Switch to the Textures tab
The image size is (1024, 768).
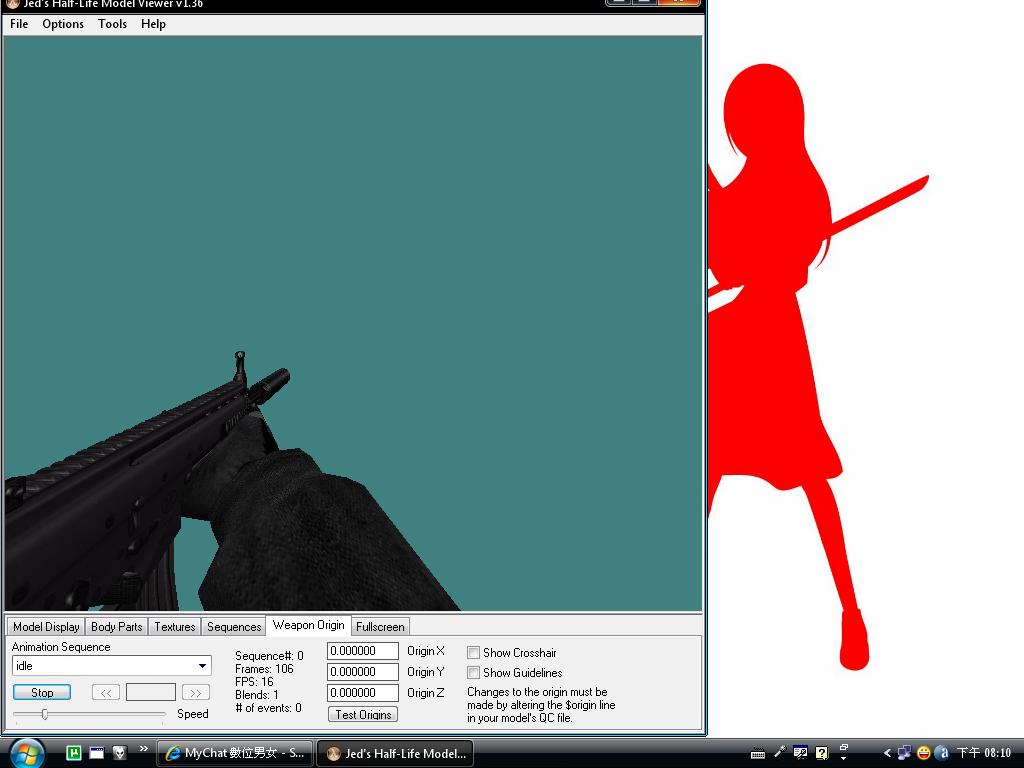[x=174, y=626]
